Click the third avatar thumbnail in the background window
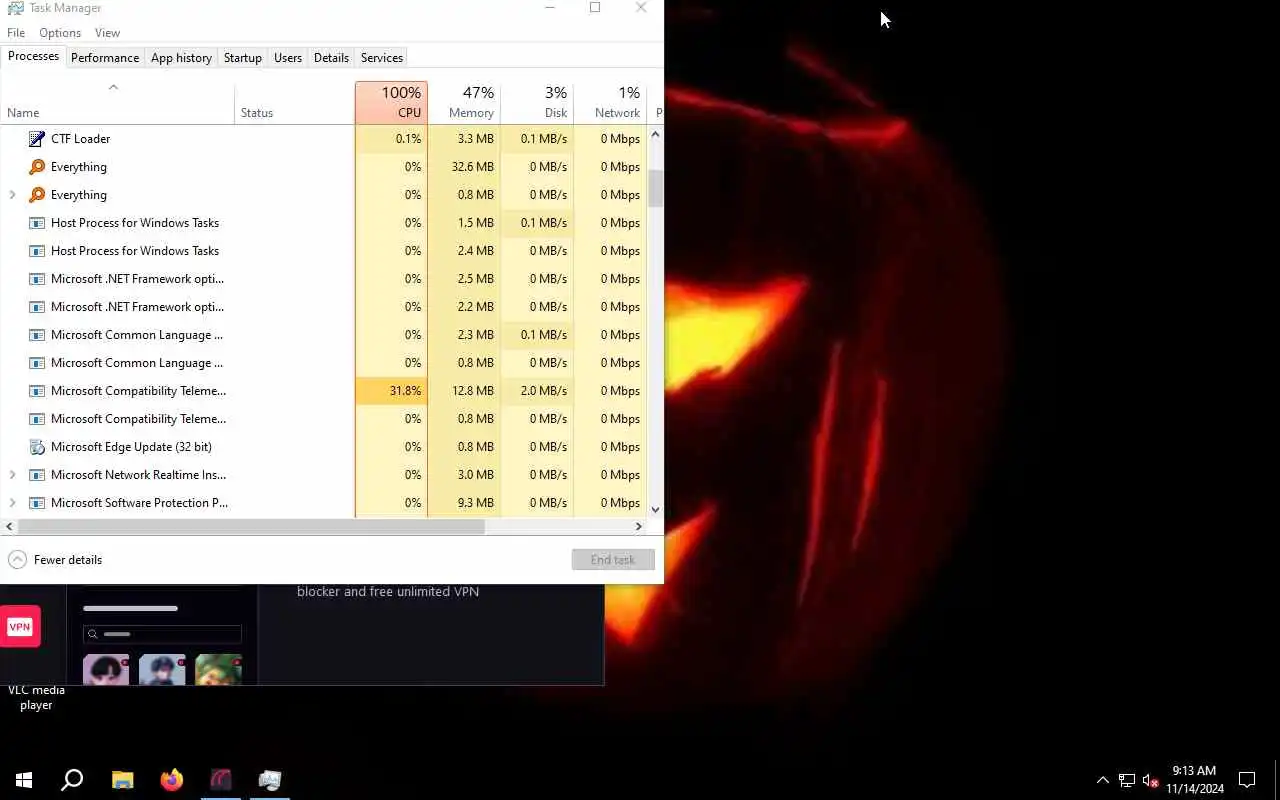The image size is (1280, 800). (x=218, y=669)
